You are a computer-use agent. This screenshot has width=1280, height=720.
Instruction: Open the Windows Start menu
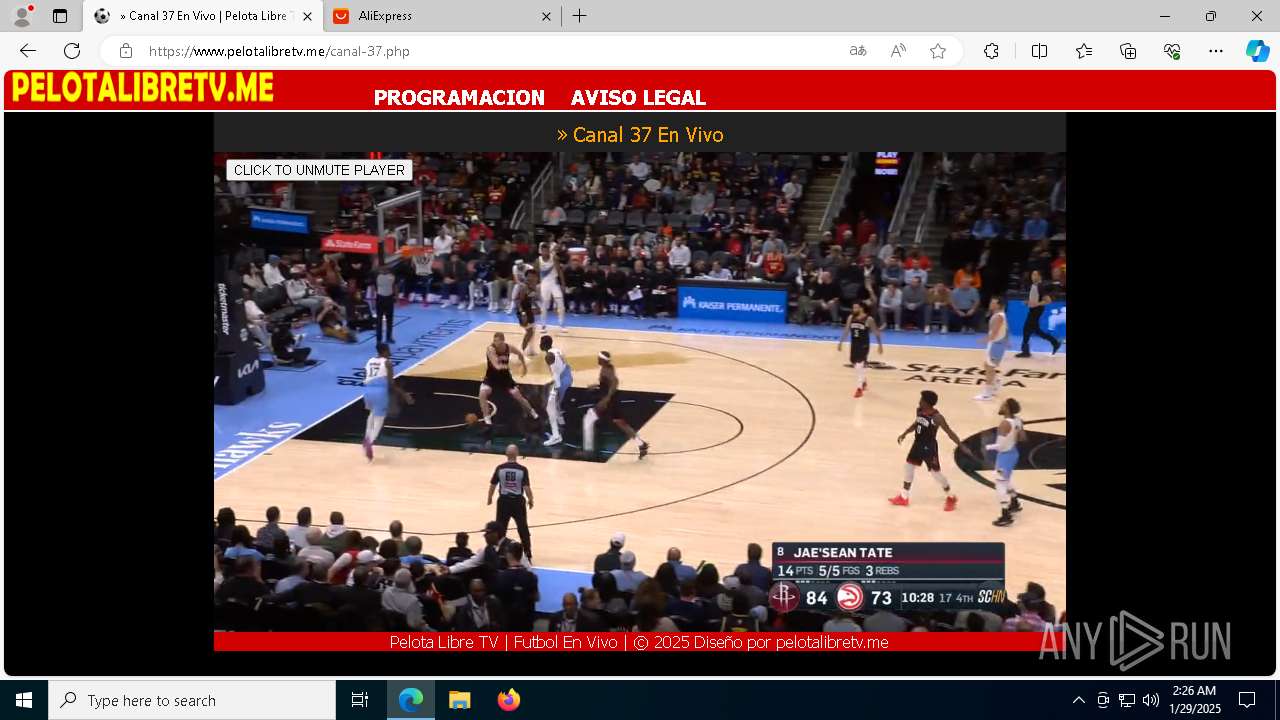24,700
